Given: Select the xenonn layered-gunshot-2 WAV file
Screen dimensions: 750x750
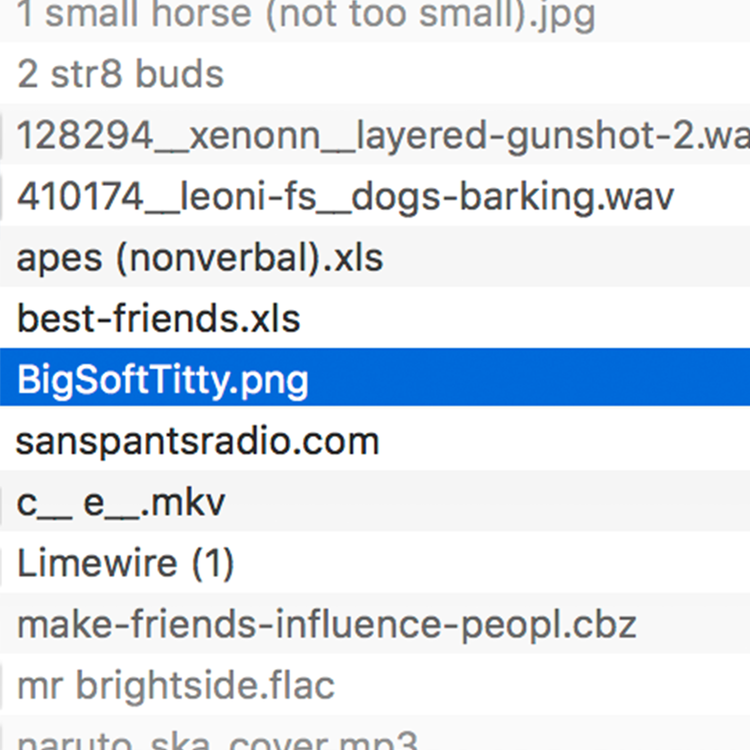Looking at the screenshot, I should tap(380, 135).
